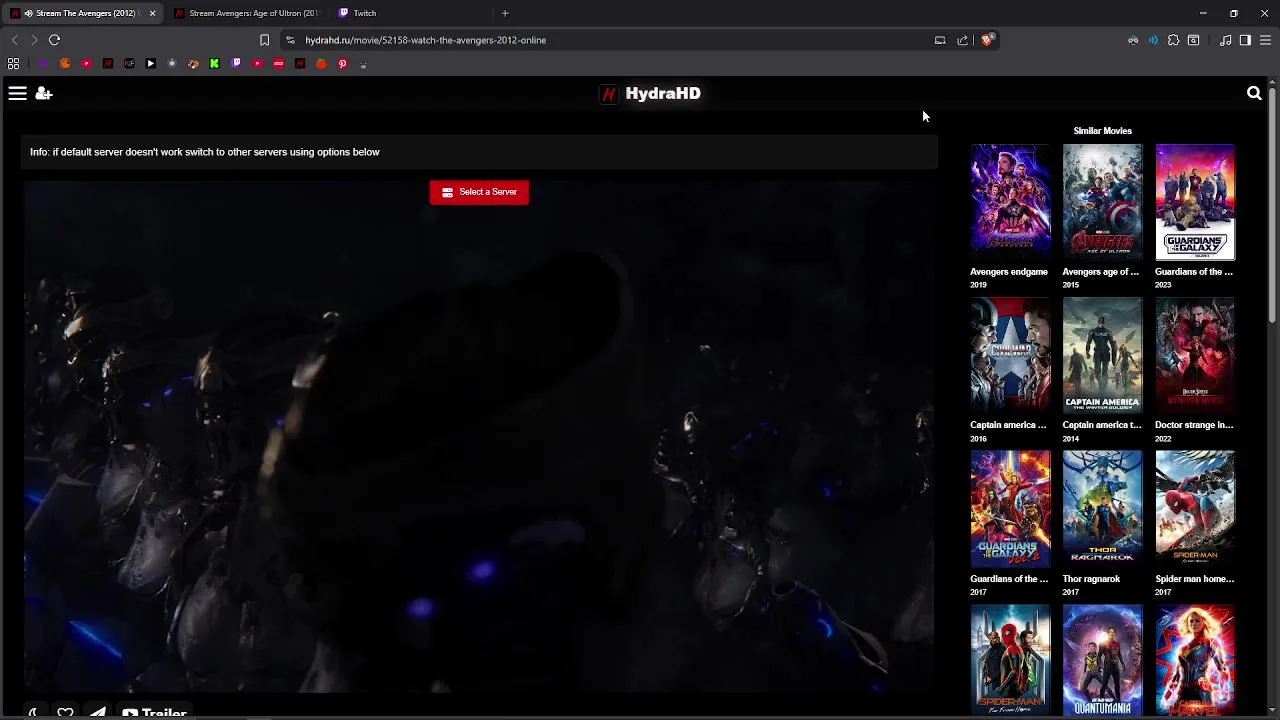The width and height of the screenshot is (1280, 720).
Task: Click the page vertical scrollbar
Action: (x=1273, y=205)
